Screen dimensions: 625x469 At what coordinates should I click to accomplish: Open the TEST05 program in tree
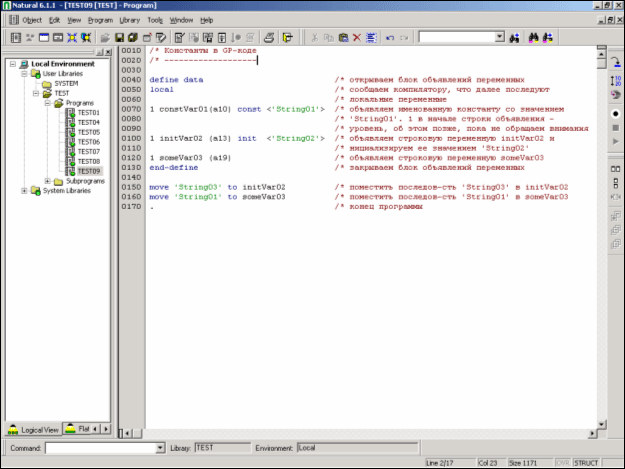coord(88,132)
